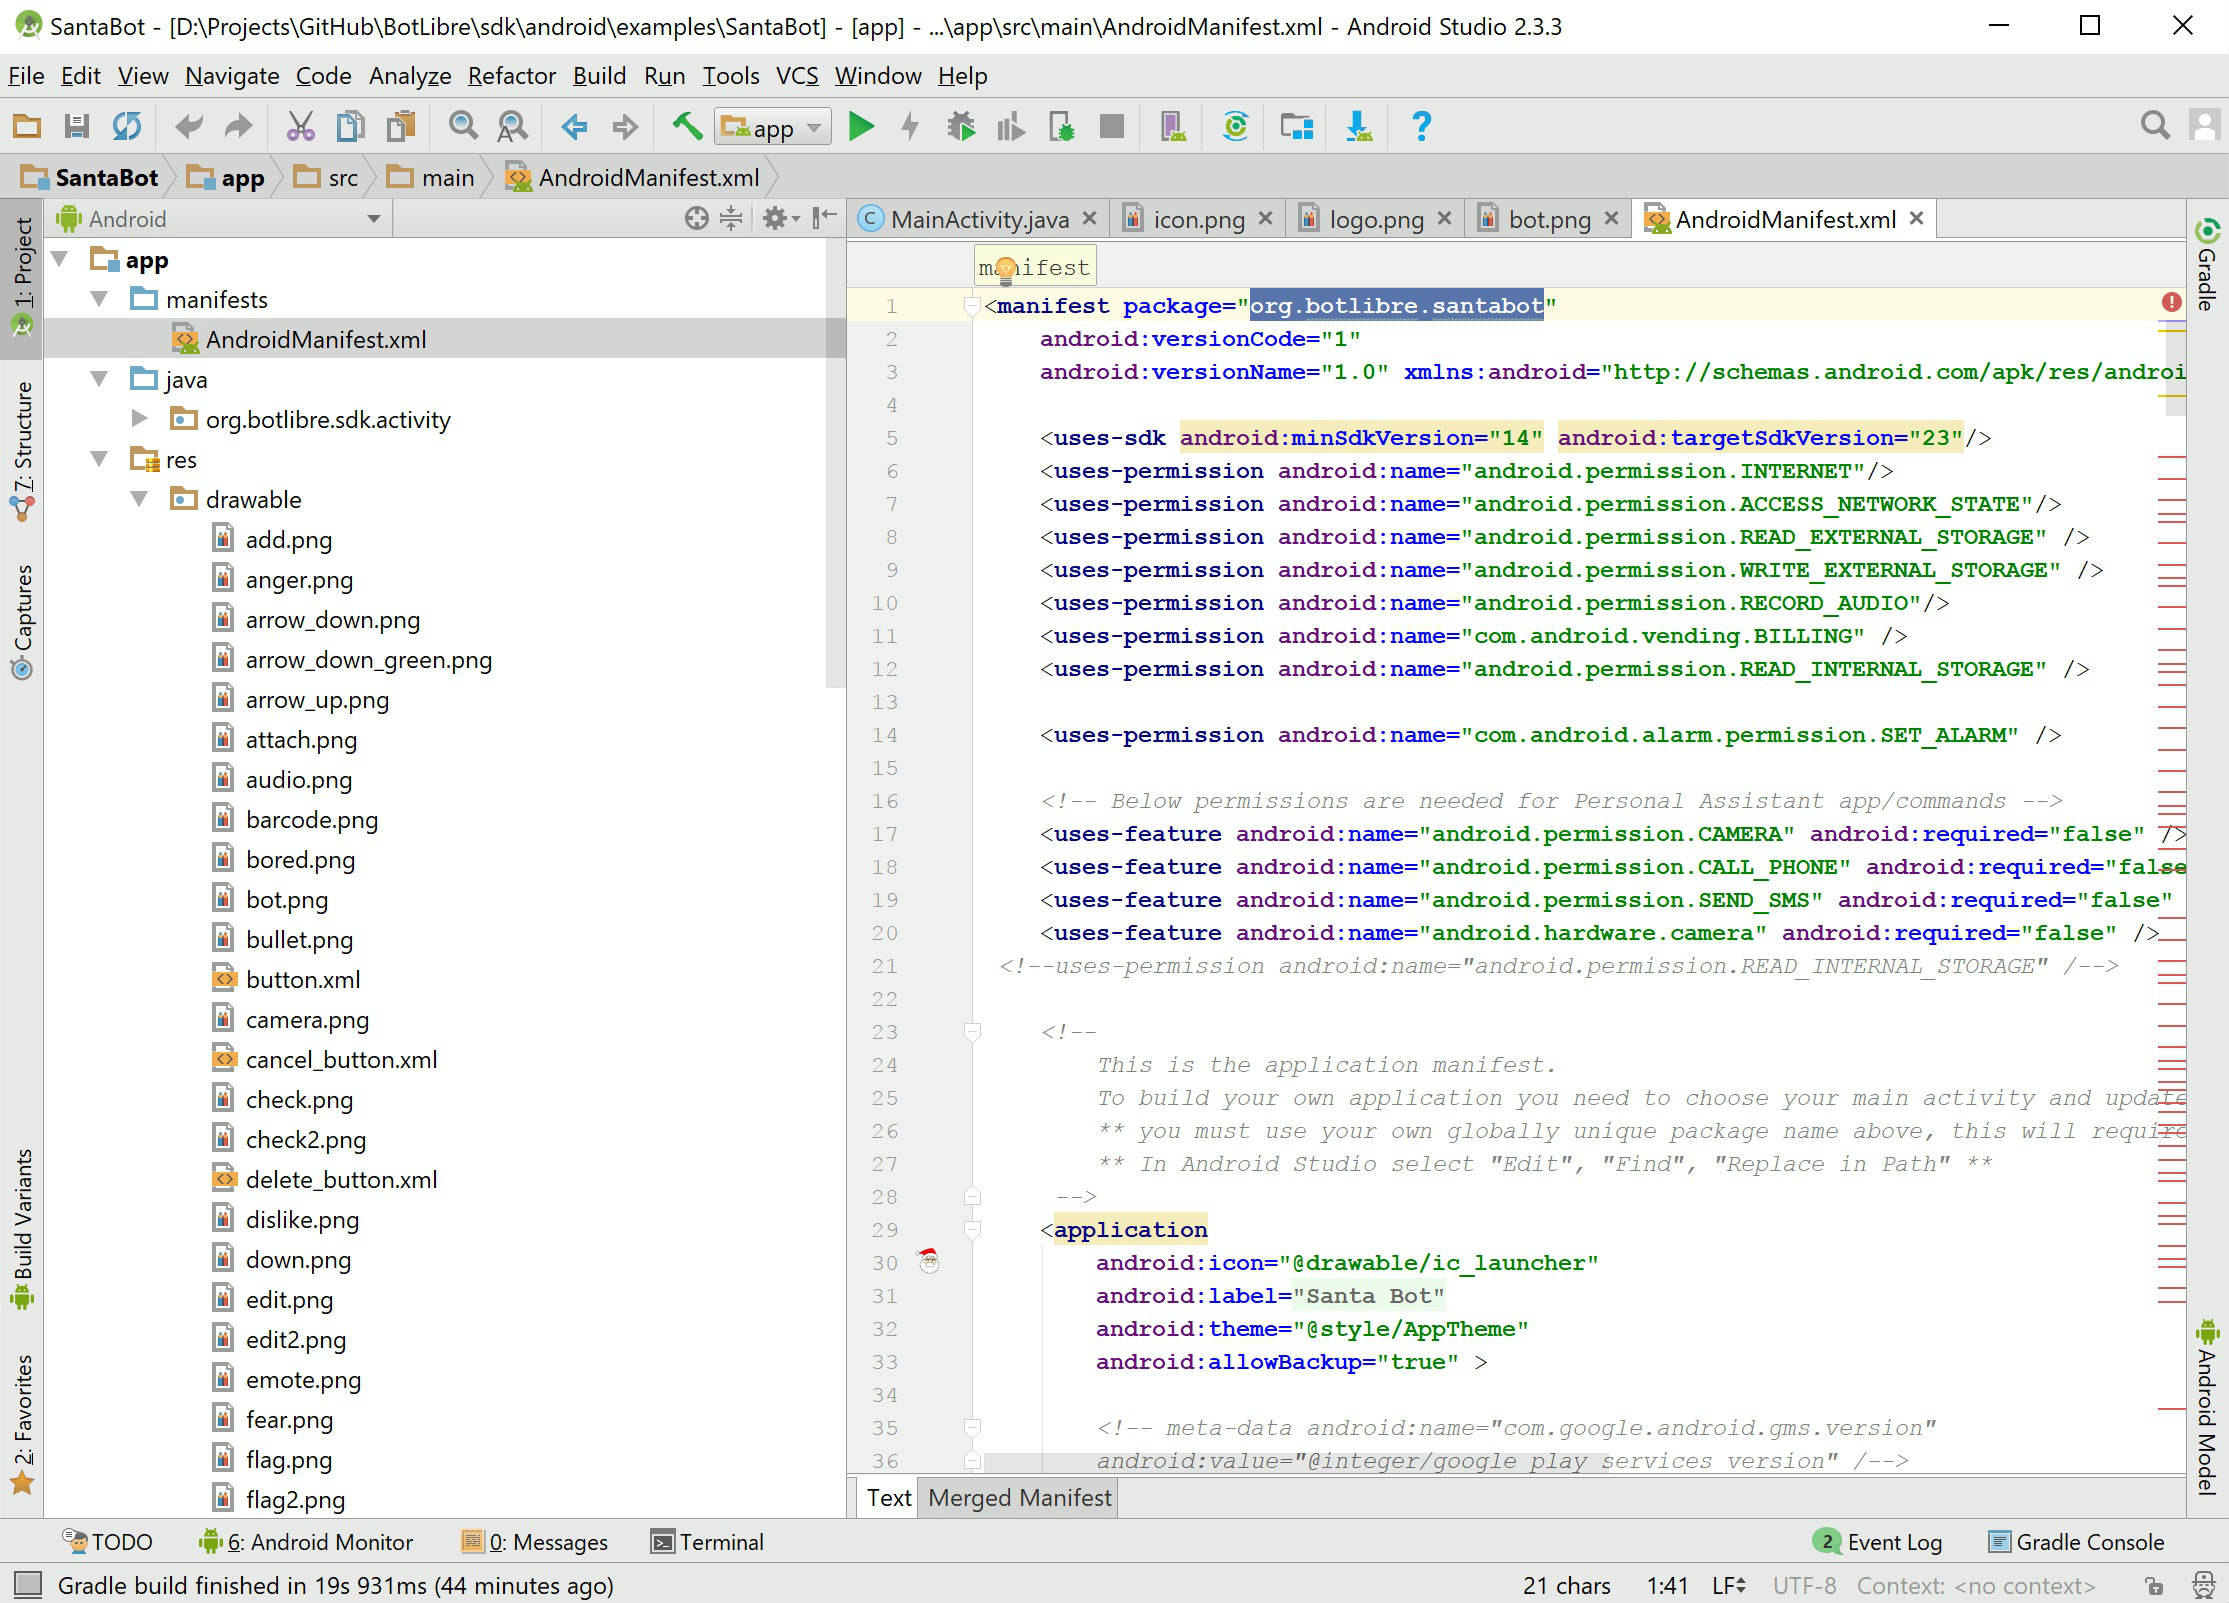Collapse the manifests folder
The height and width of the screenshot is (1603, 2229).
[100, 299]
